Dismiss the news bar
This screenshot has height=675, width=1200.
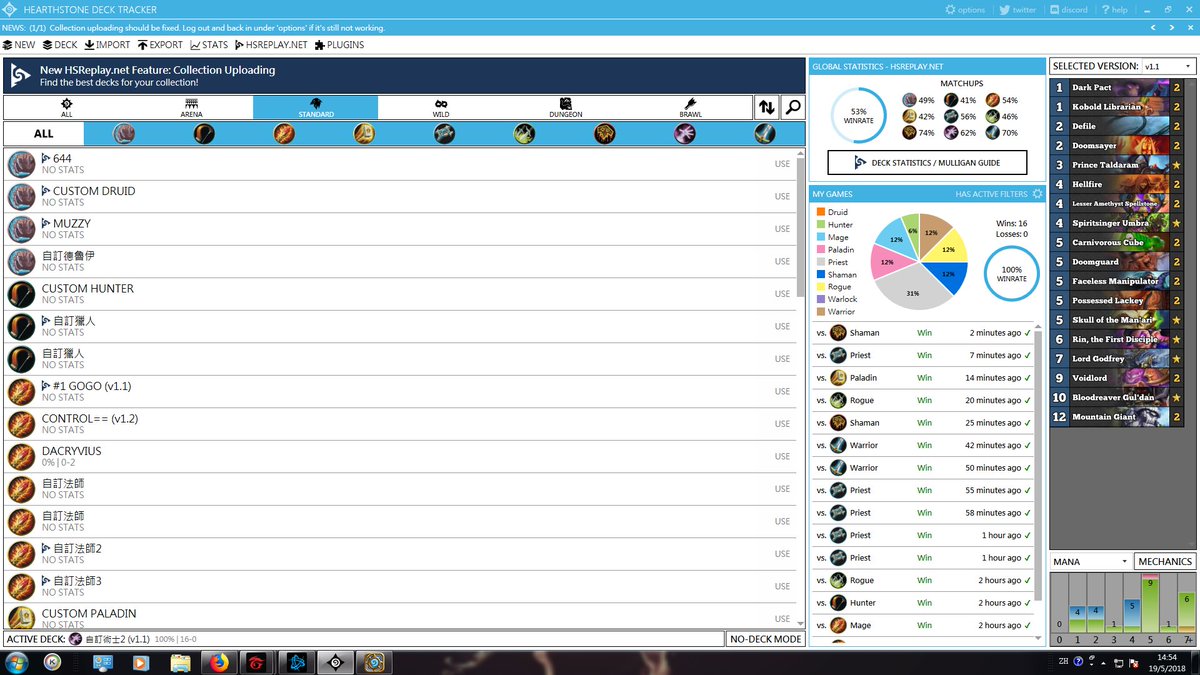click(1188, 28)
